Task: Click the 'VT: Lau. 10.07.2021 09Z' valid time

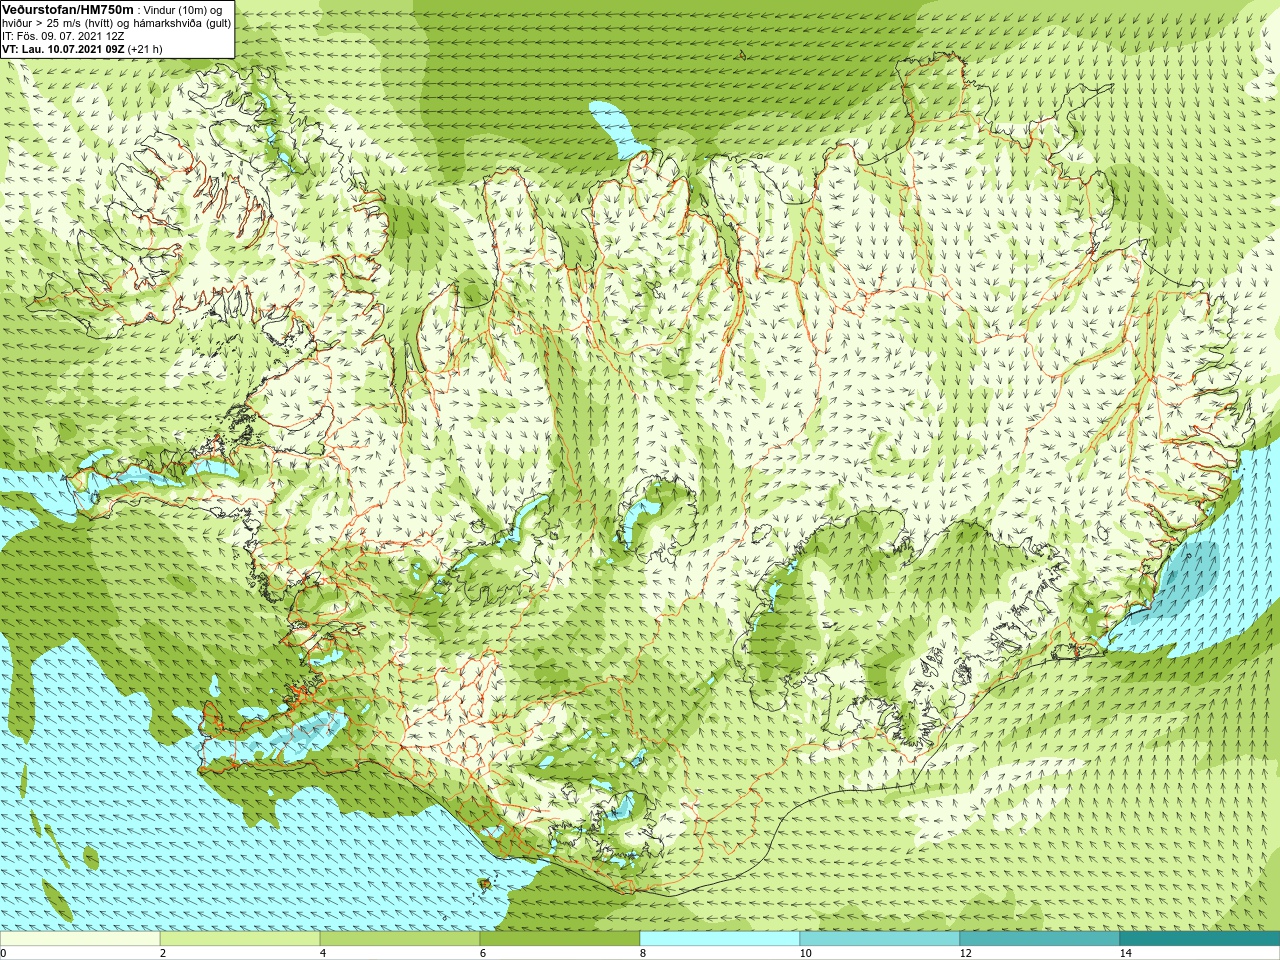Action: click(x=63, y=49)
